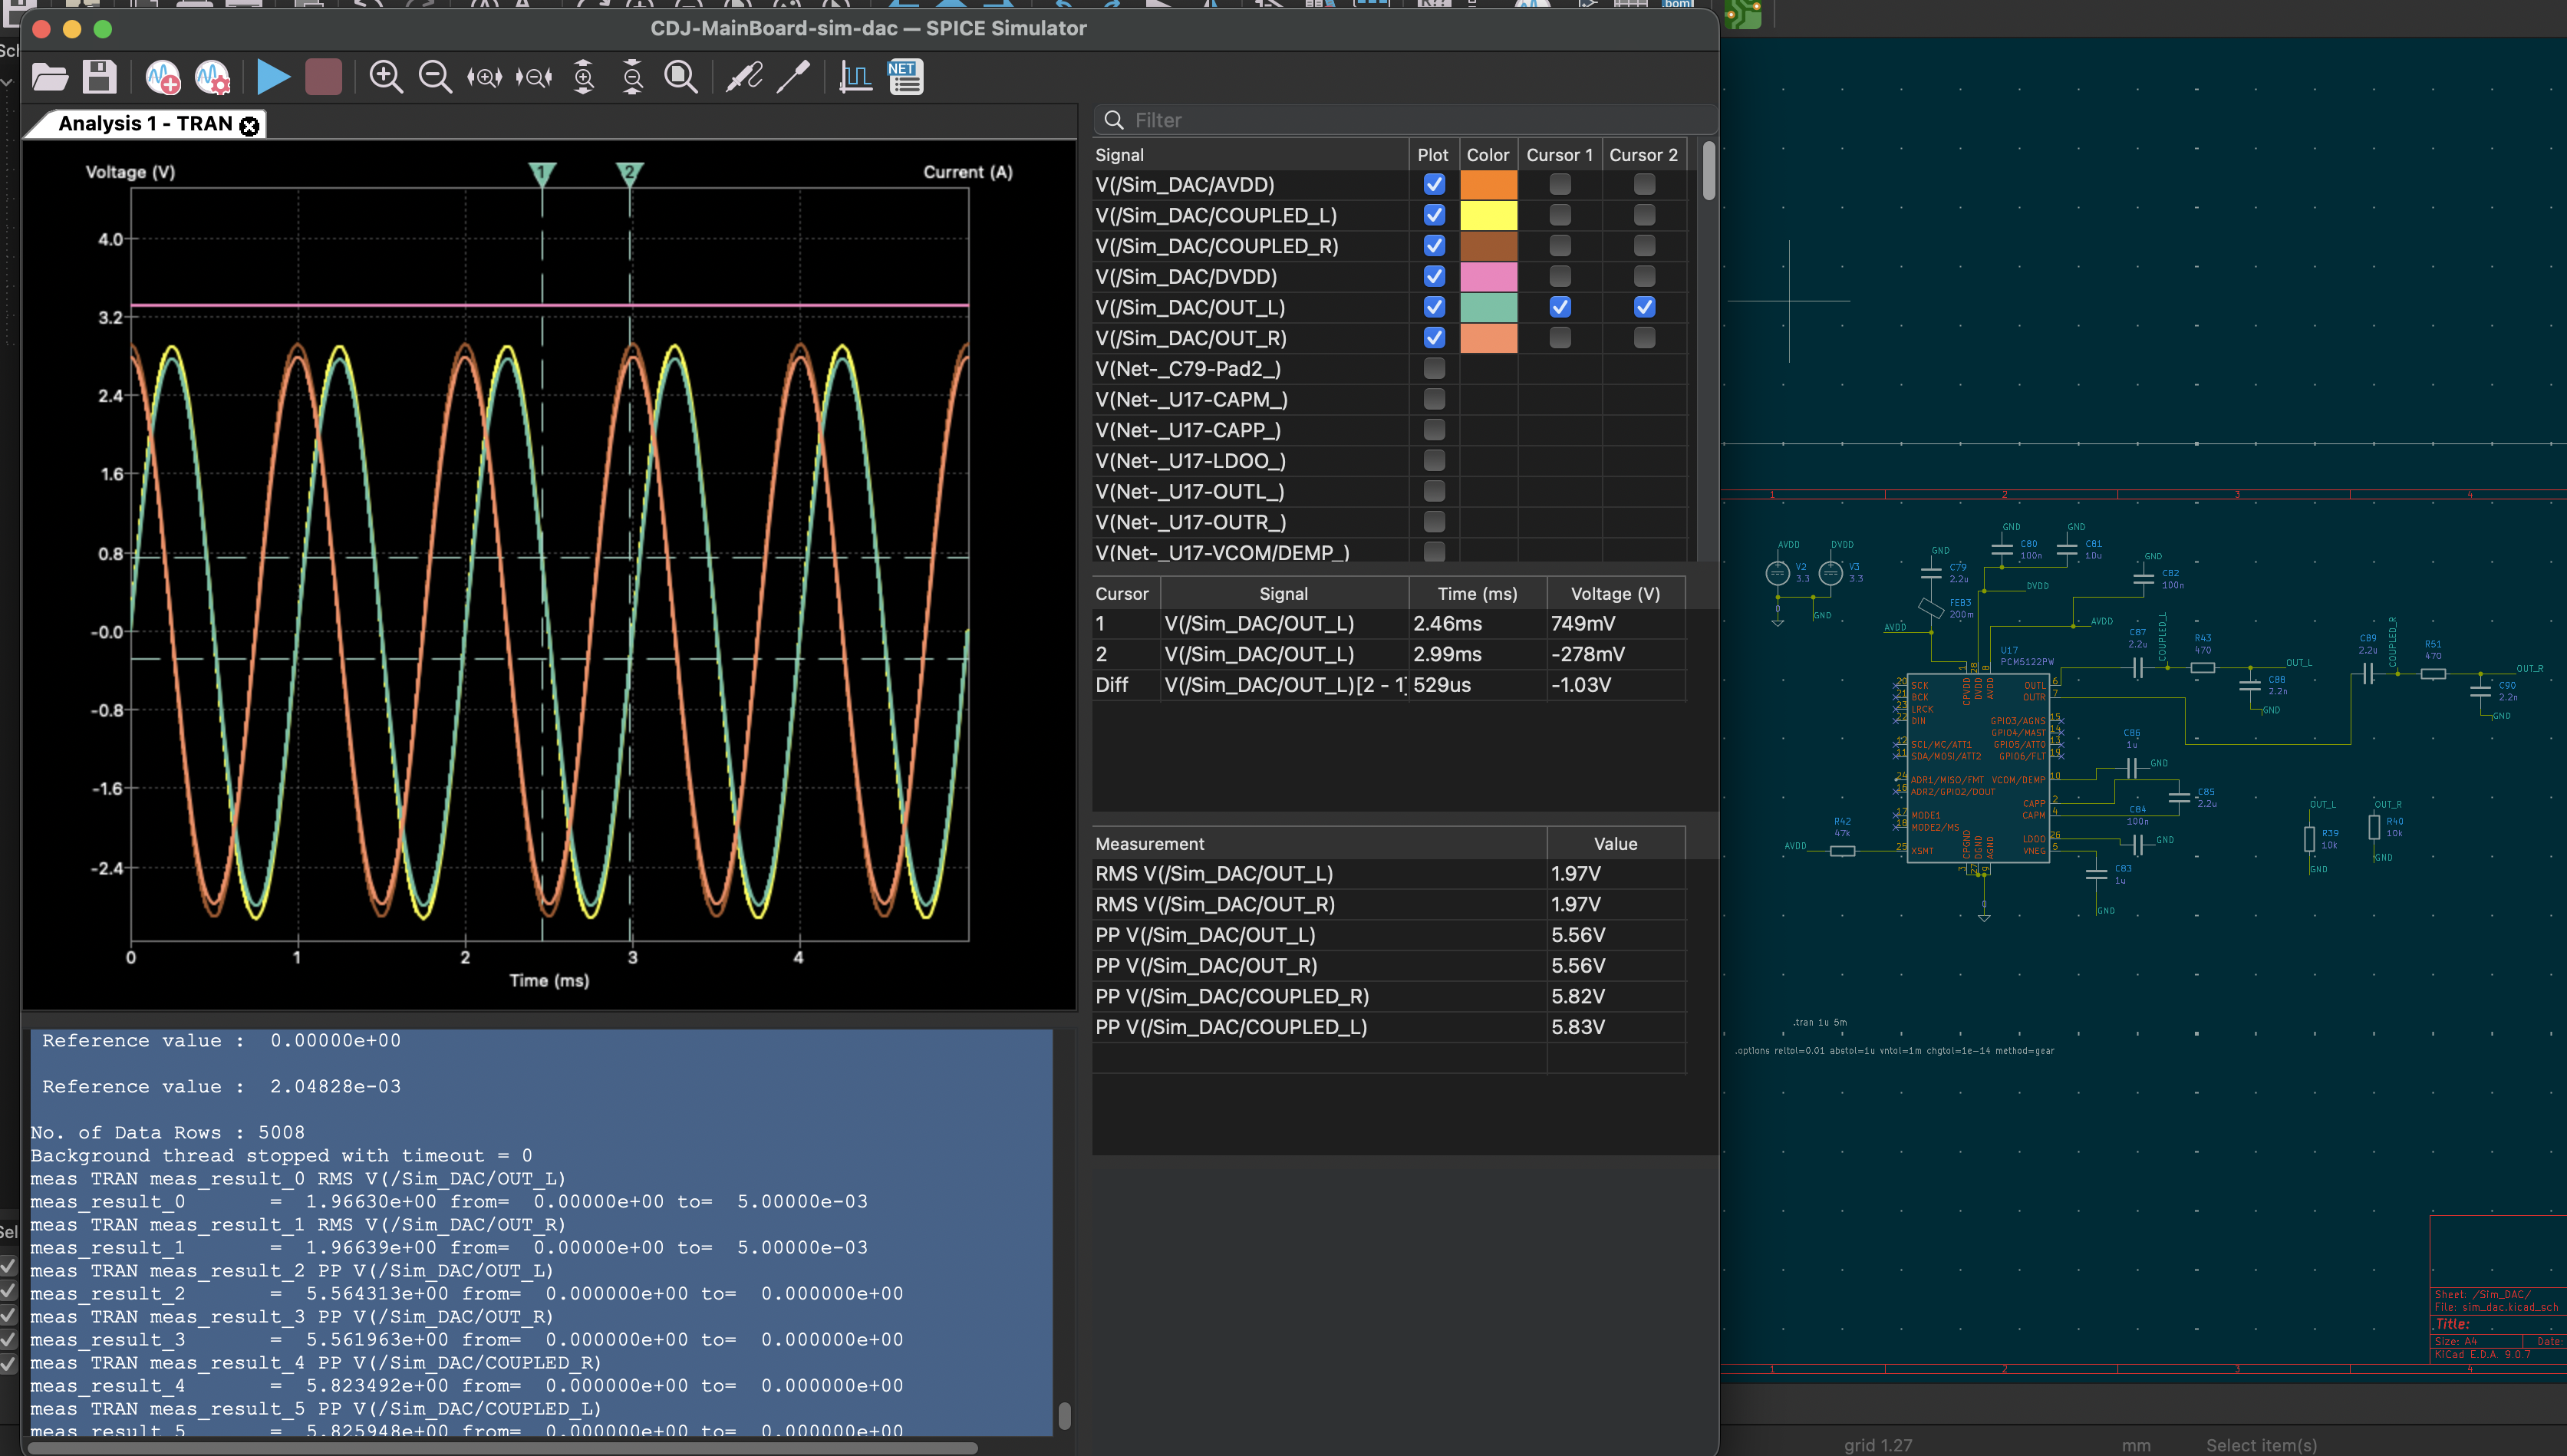Click the .tran 1u 5m directive in schematic

coord(1819,1023)
